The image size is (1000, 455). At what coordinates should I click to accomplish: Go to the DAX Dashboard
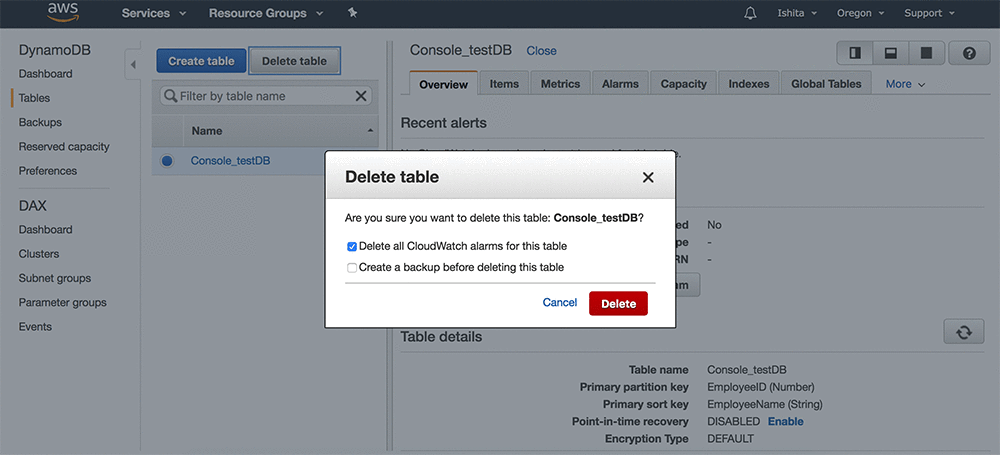pos(45,230)
